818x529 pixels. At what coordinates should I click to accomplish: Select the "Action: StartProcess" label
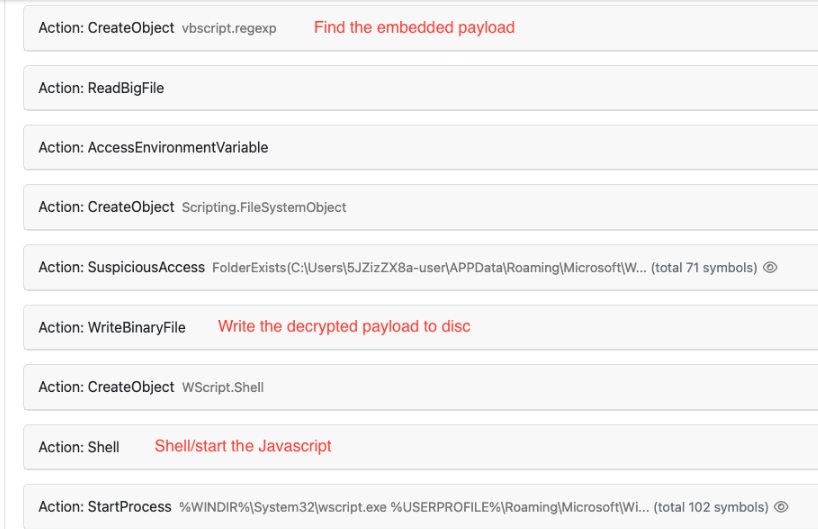(x=105, y=507)
